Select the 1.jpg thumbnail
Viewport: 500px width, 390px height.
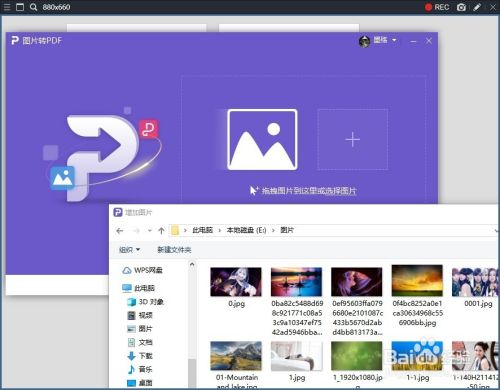(297, 356)
